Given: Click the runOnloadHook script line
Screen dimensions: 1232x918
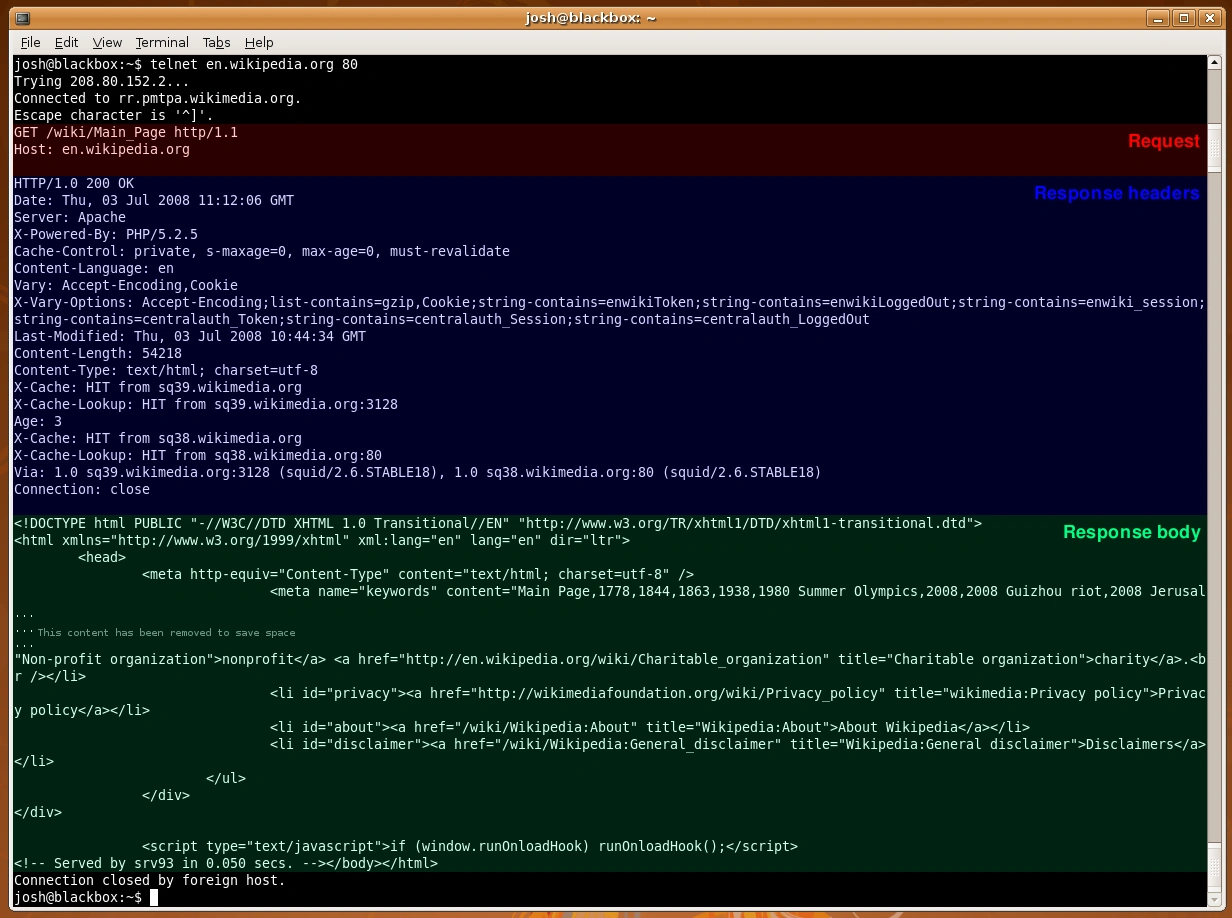Looking at the screenshot, I should coord(470,846).
